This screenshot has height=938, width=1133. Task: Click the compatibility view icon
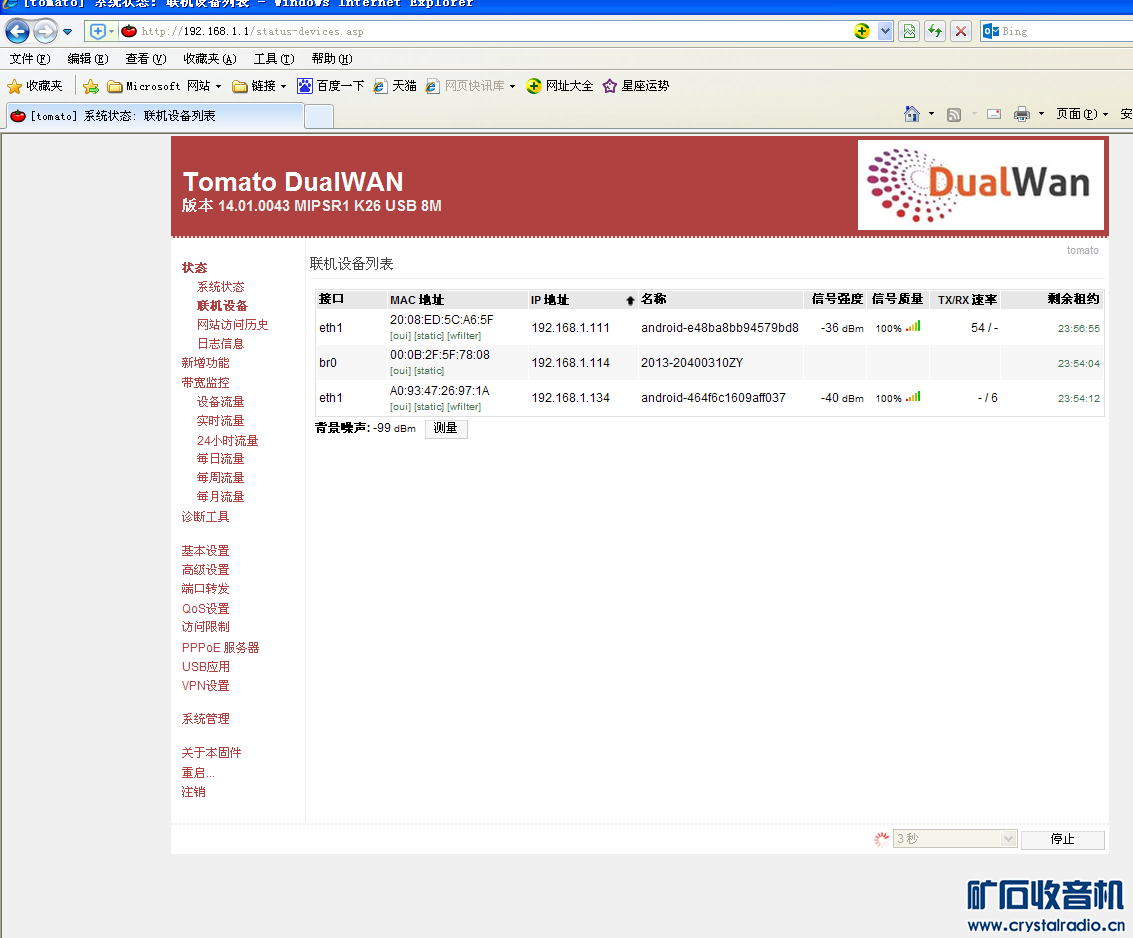[x=909, y=31]
